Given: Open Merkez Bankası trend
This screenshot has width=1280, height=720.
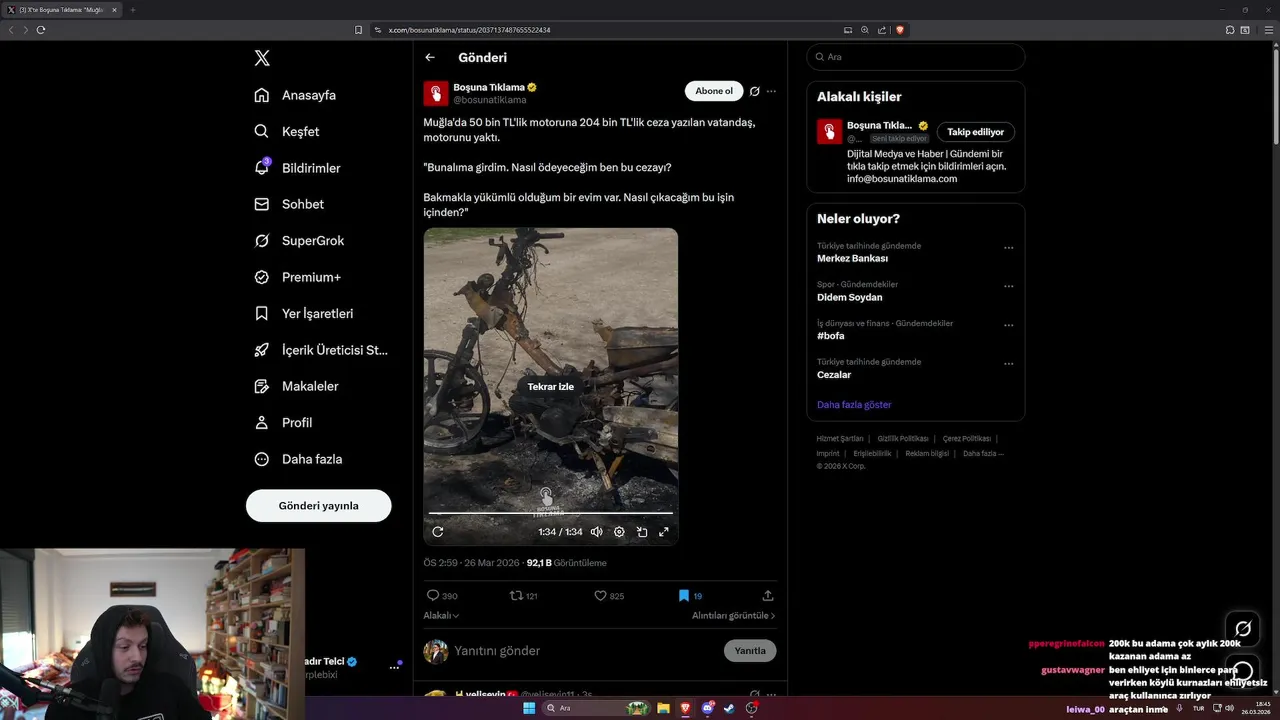Looking at the screenshot, I should [852, 258].
